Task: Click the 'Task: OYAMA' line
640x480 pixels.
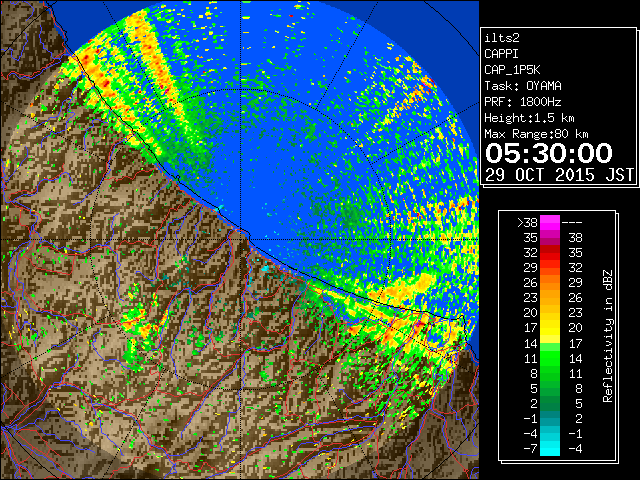Action: pyautogui.click(x=523, y=86)
